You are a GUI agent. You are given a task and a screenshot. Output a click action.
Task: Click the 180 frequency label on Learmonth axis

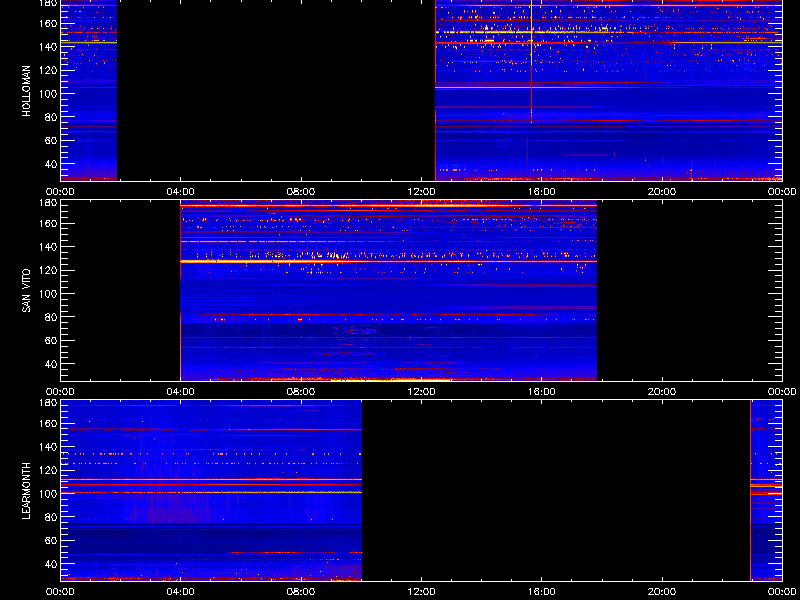click(47, 403)
